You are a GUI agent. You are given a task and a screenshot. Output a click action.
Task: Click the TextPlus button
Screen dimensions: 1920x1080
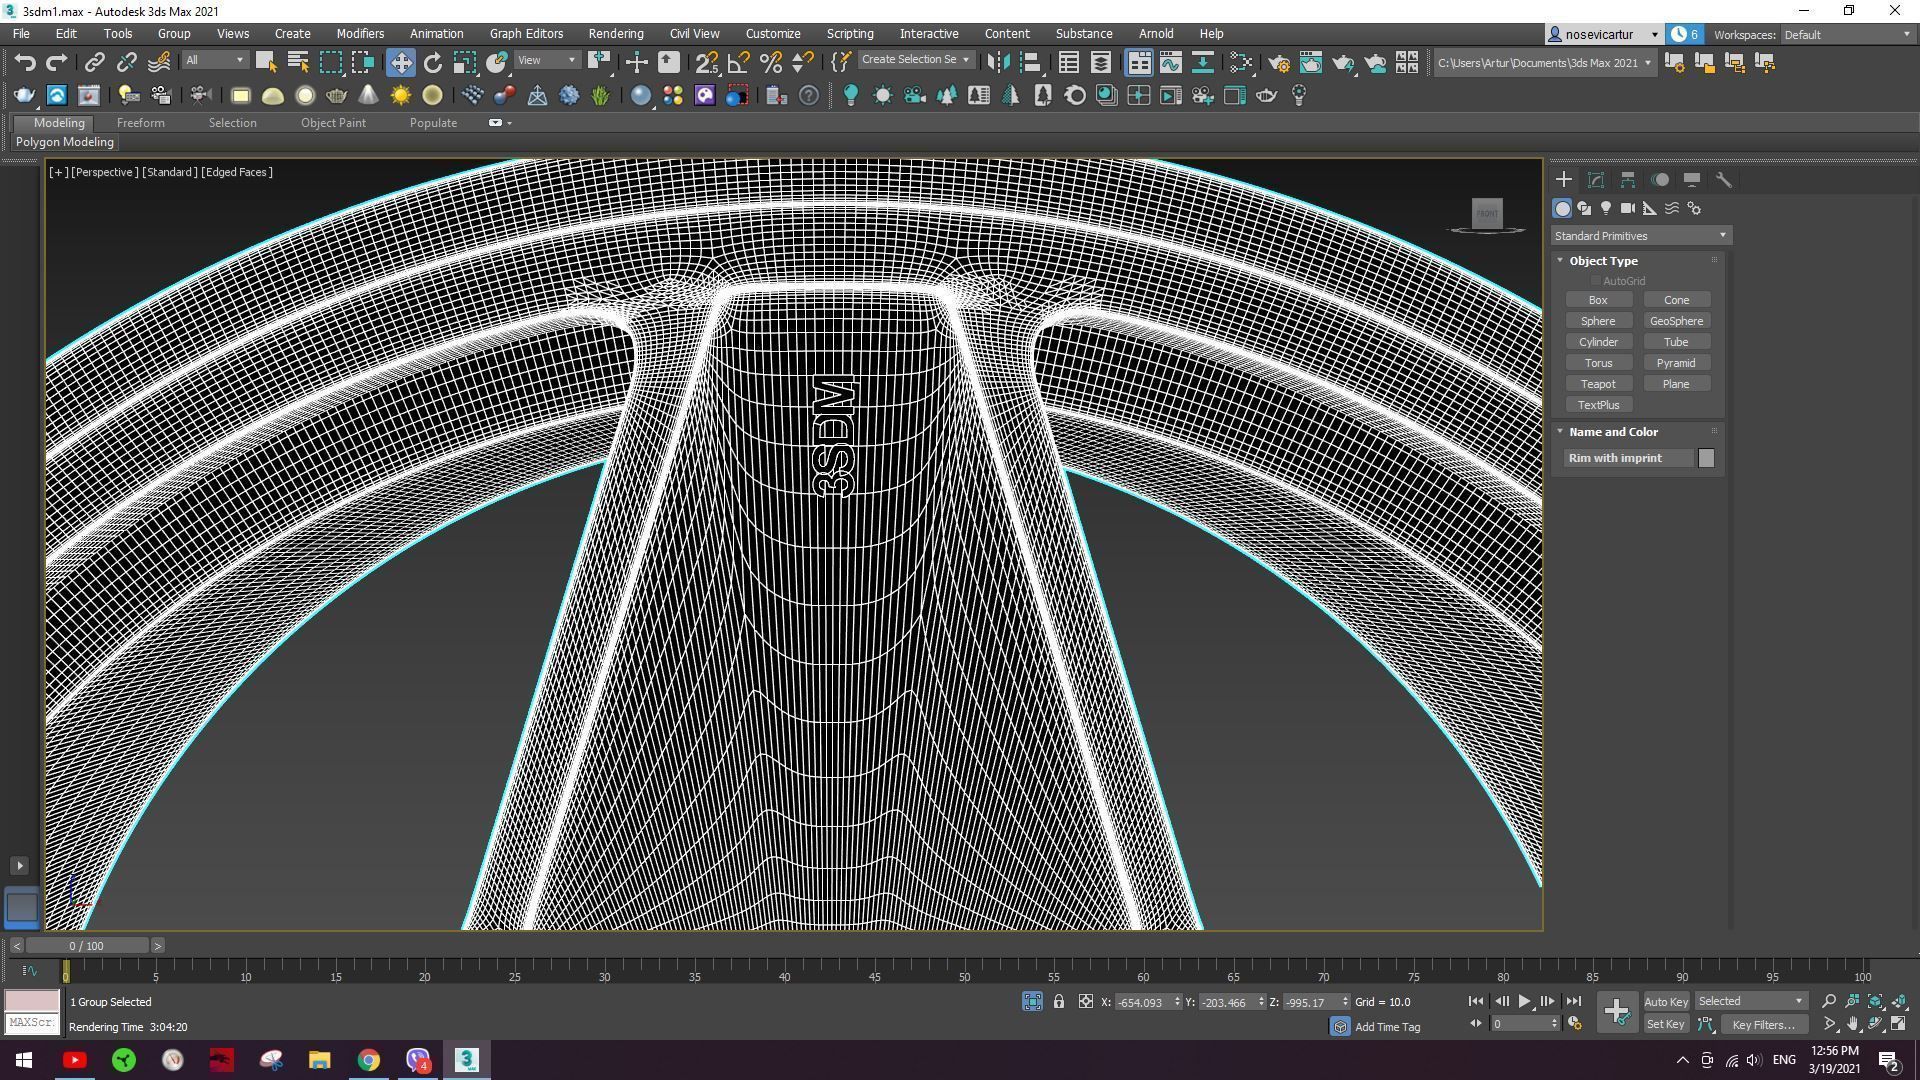1598,405
